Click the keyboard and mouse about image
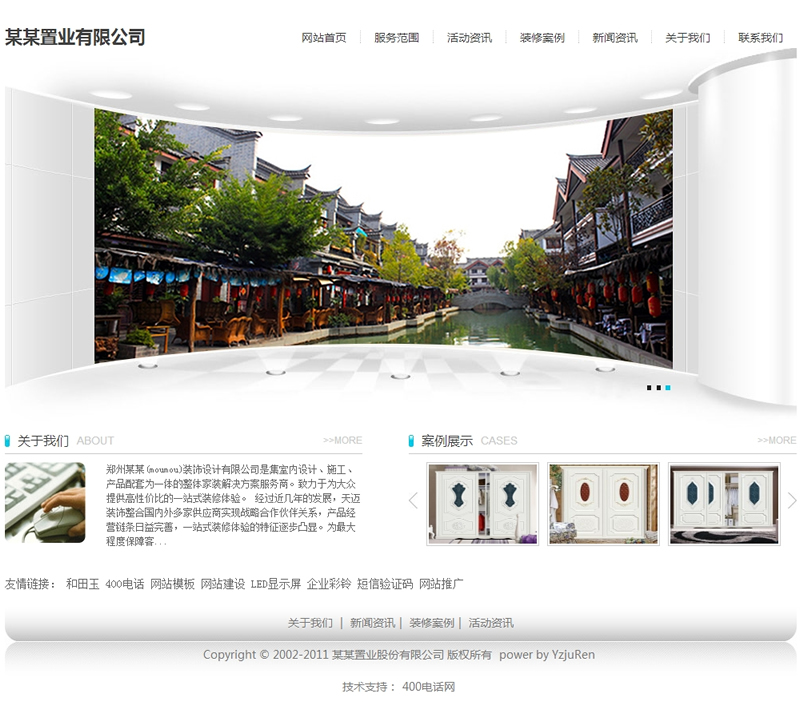Viewport: 800px width, 702px height. point(45,502)
